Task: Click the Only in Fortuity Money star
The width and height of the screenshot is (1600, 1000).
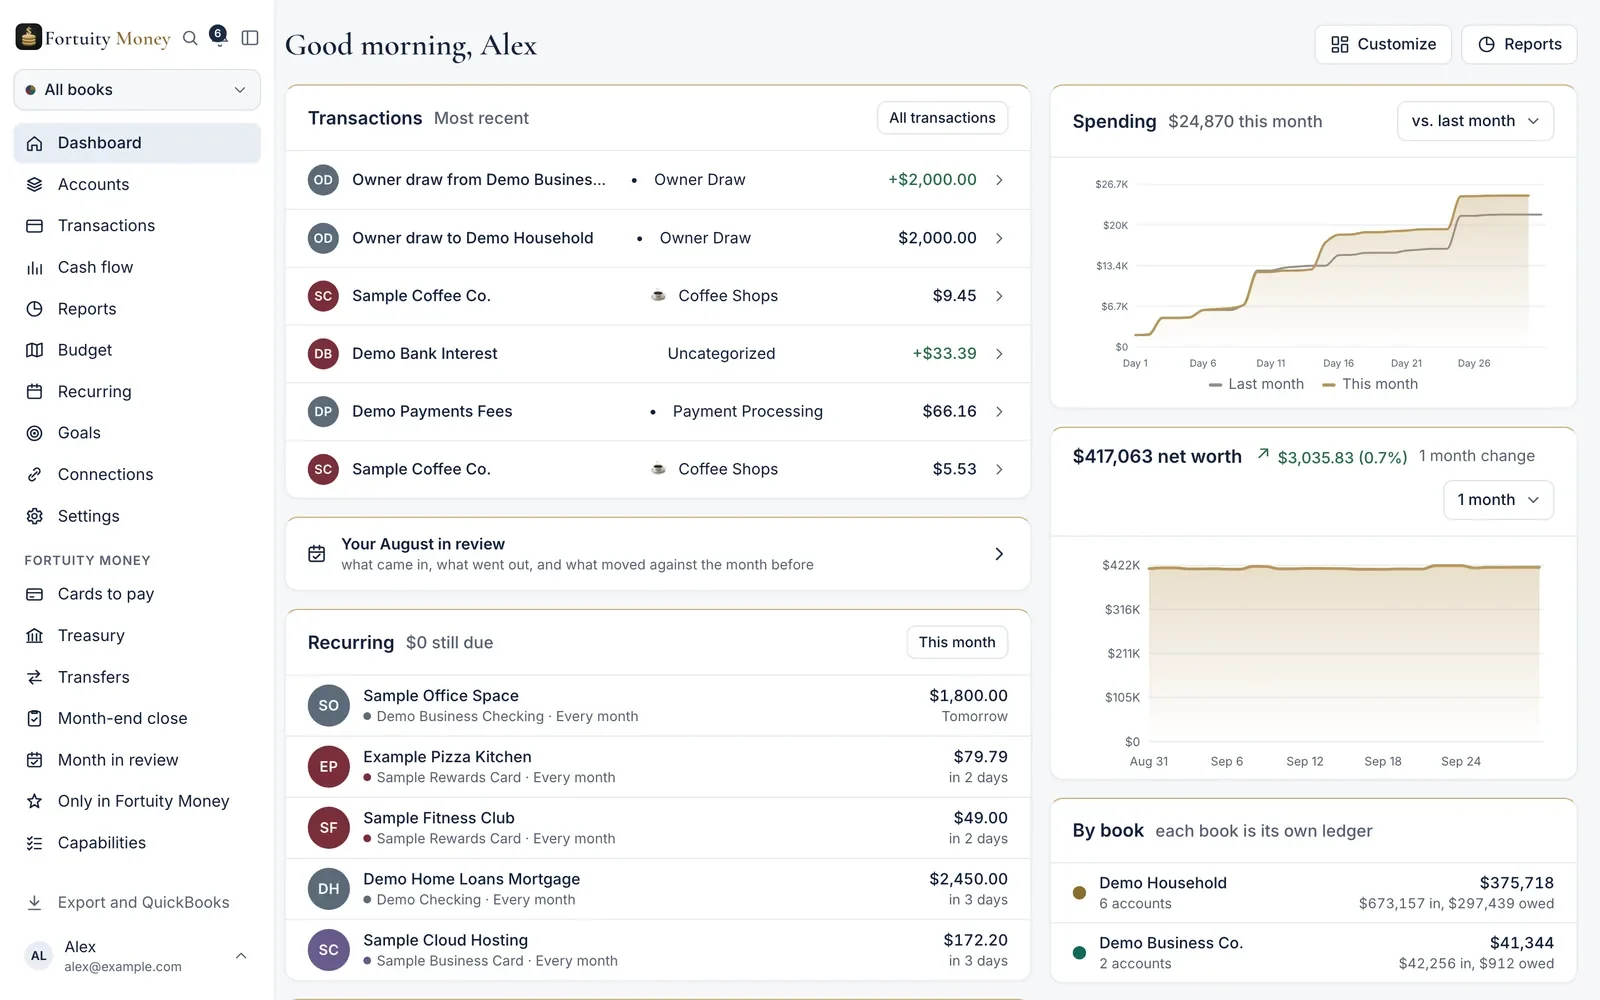Action: coord(35,801)
